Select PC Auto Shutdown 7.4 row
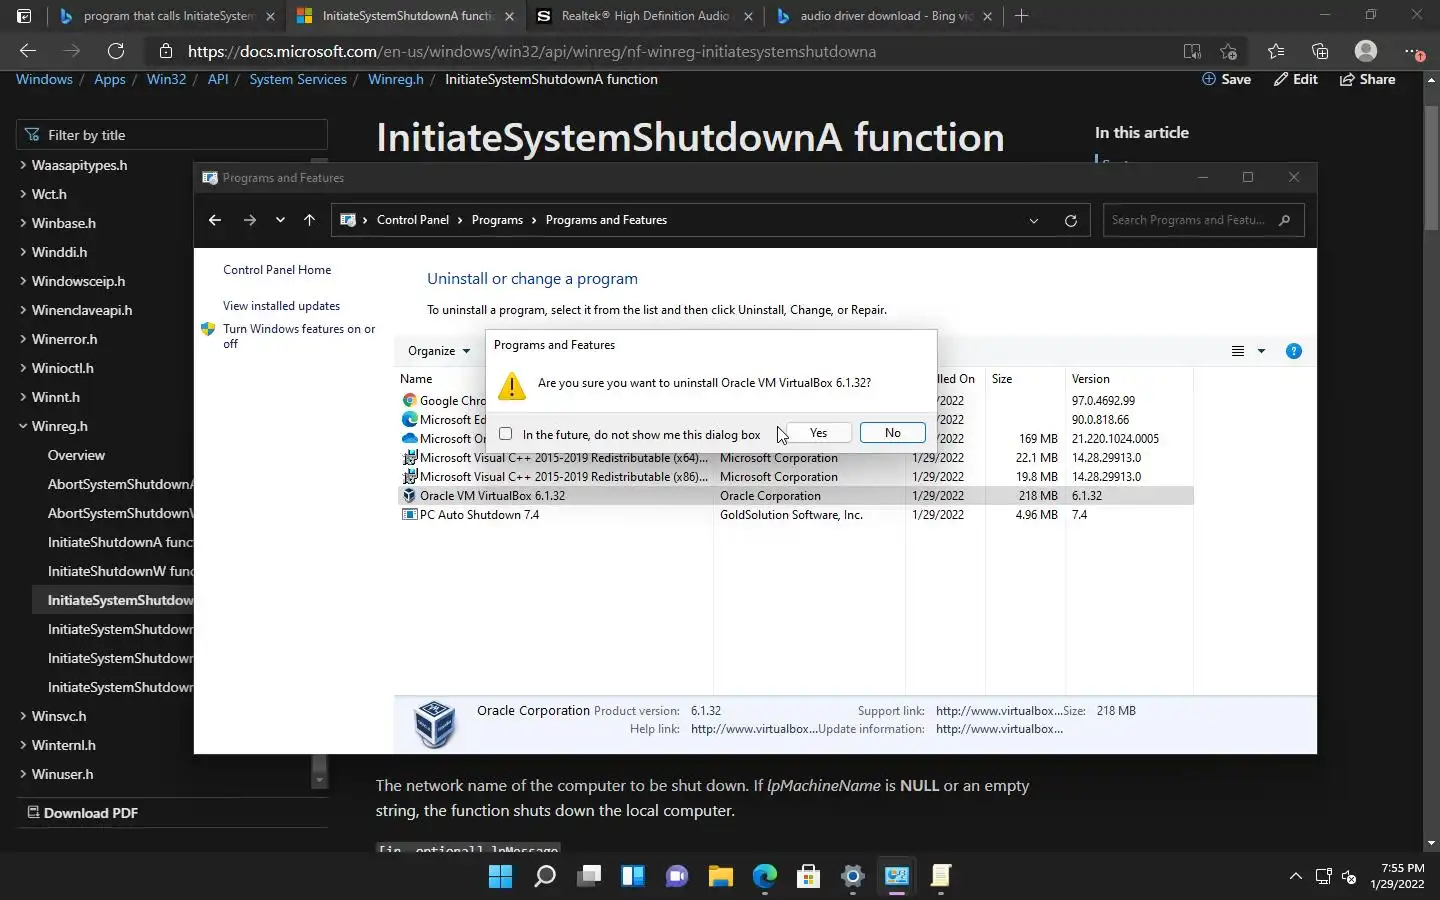 click(796, 515)
